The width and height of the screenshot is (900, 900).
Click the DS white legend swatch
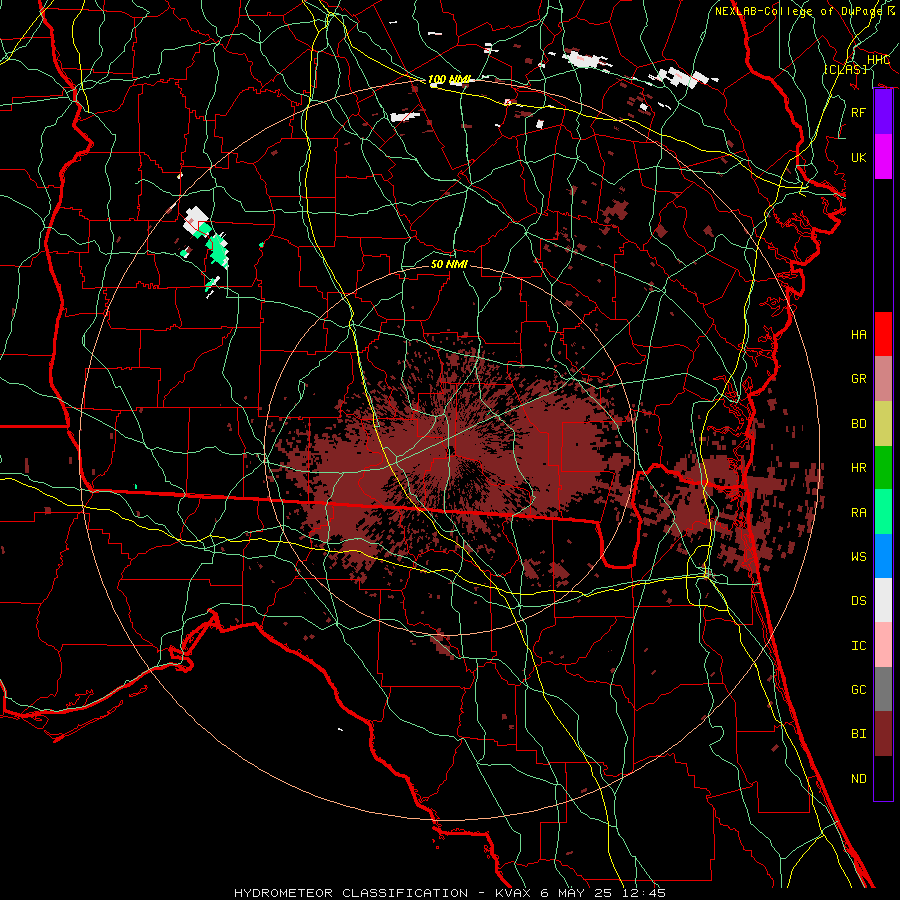coord(883,600)
